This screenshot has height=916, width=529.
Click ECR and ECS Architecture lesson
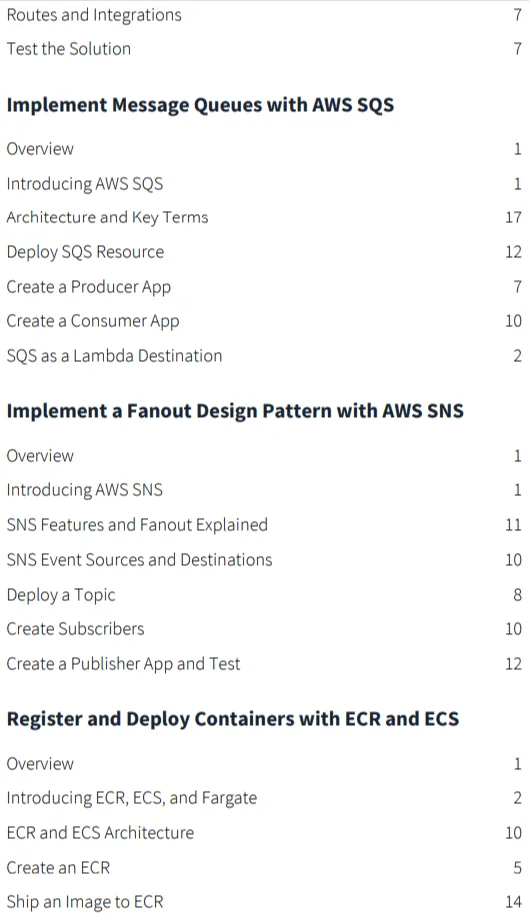[x=100, y=832]
